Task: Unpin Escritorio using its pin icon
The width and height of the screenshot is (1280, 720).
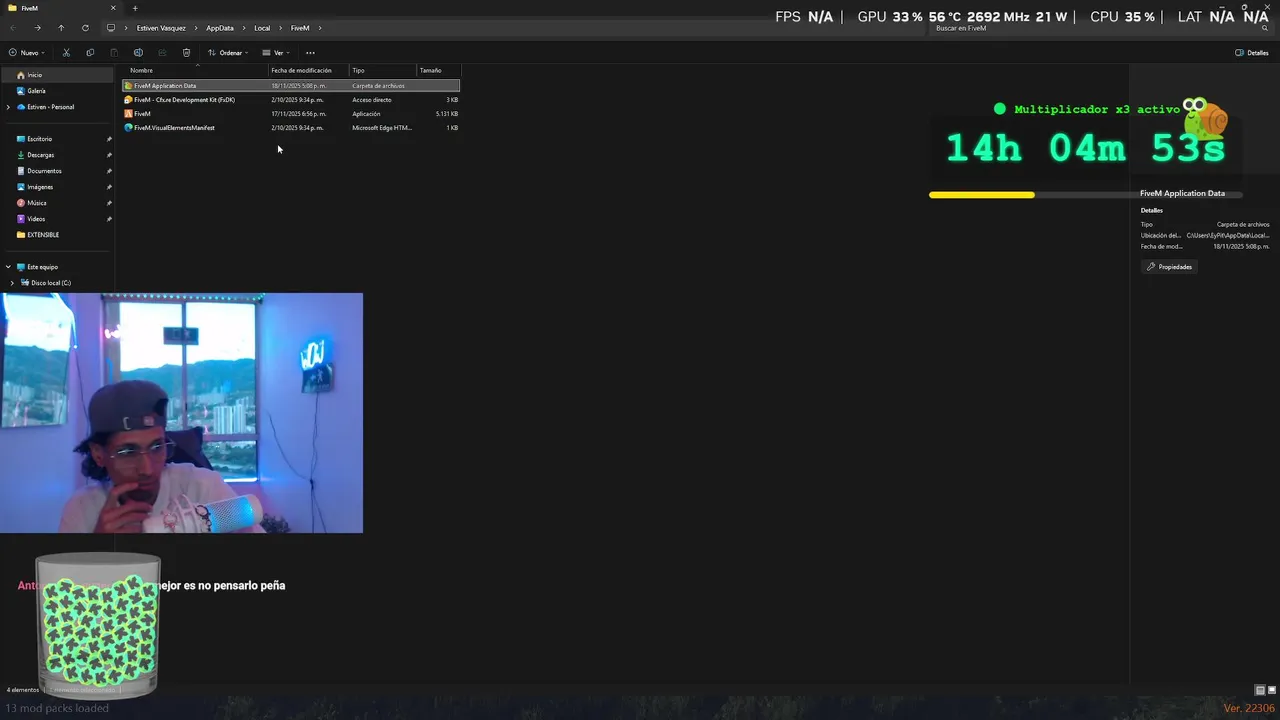Action: [x=109, y=139]
